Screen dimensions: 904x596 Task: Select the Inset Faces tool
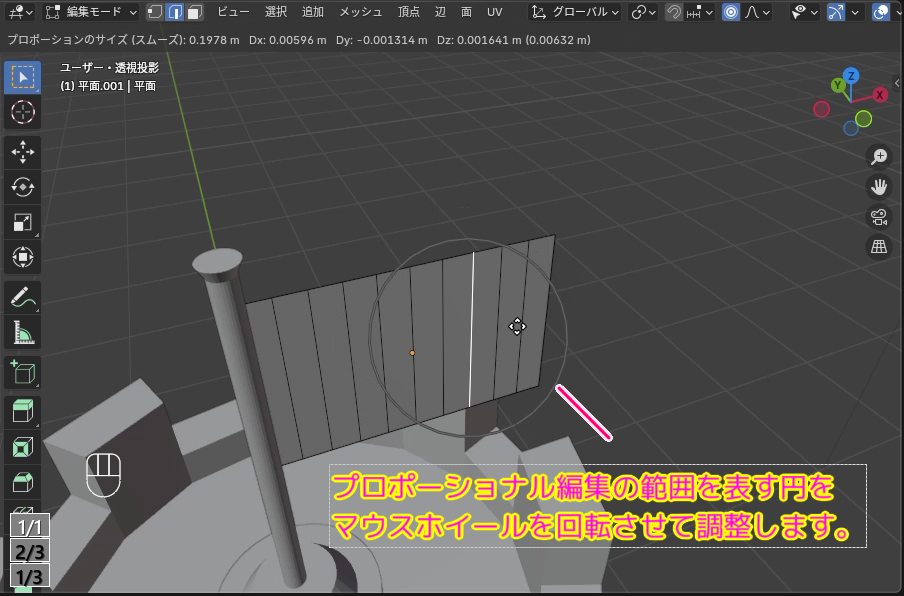[22, 447]
